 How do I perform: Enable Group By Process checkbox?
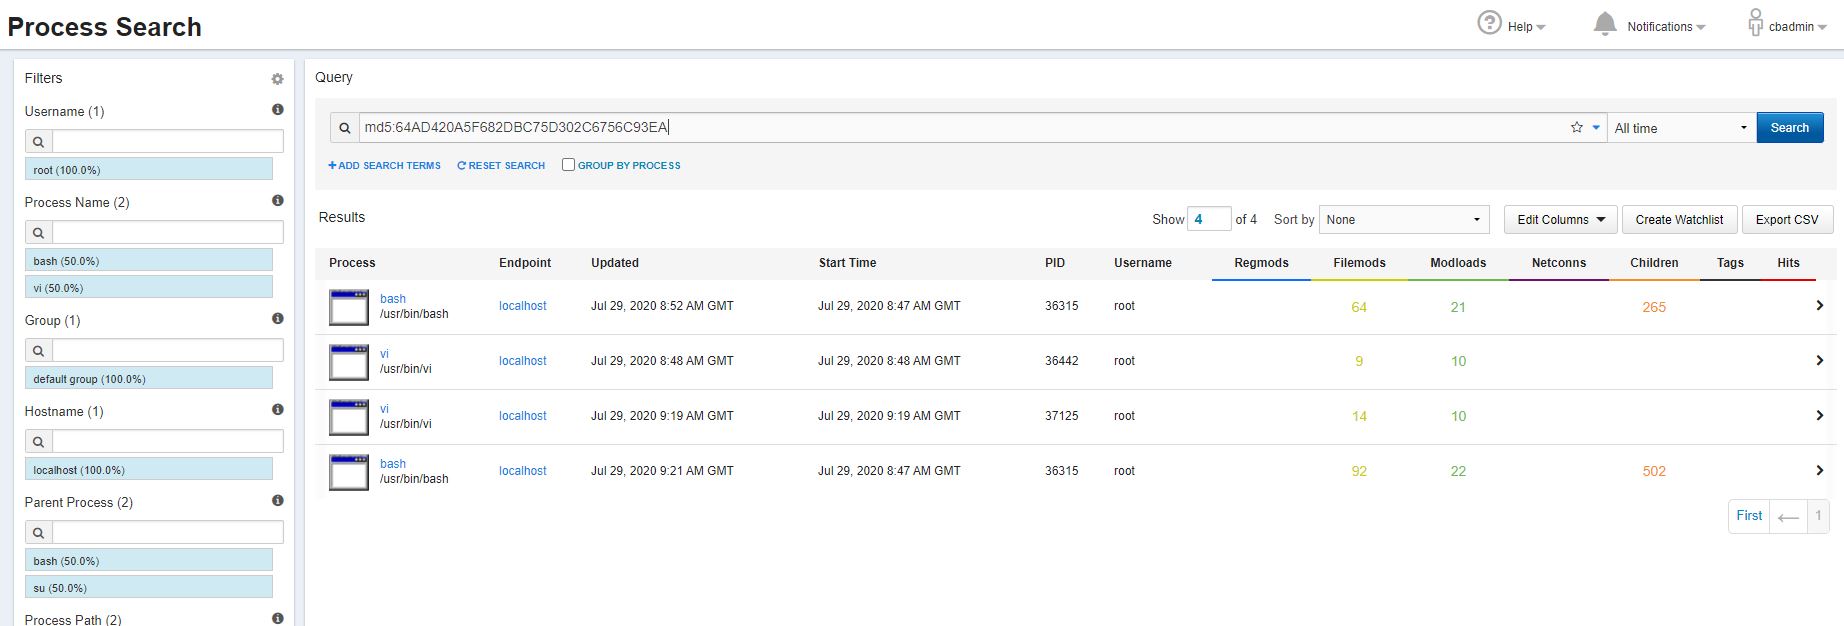point(568,165)
